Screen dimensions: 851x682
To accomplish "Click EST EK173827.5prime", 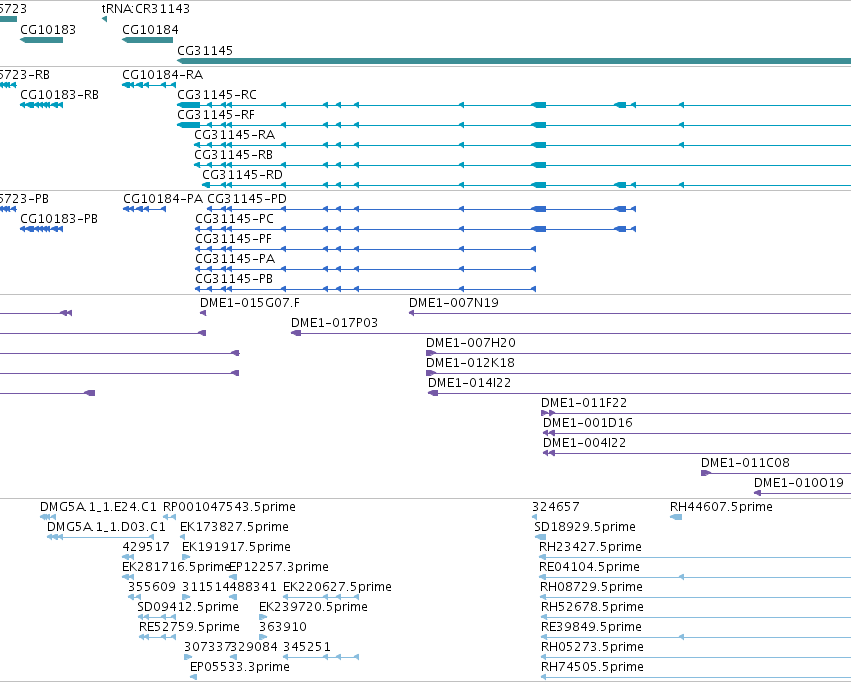I will point(234,527).
